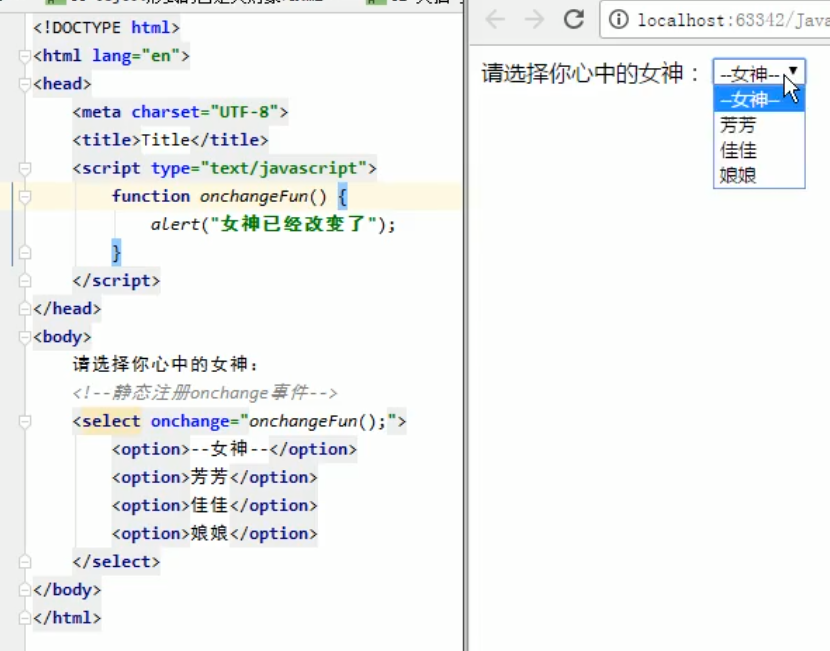This screenshot has width=830, height=651.
Task: Click the 静态注册onchange事件 comment line
Action: pyautogui.click(x=205, y=393)
